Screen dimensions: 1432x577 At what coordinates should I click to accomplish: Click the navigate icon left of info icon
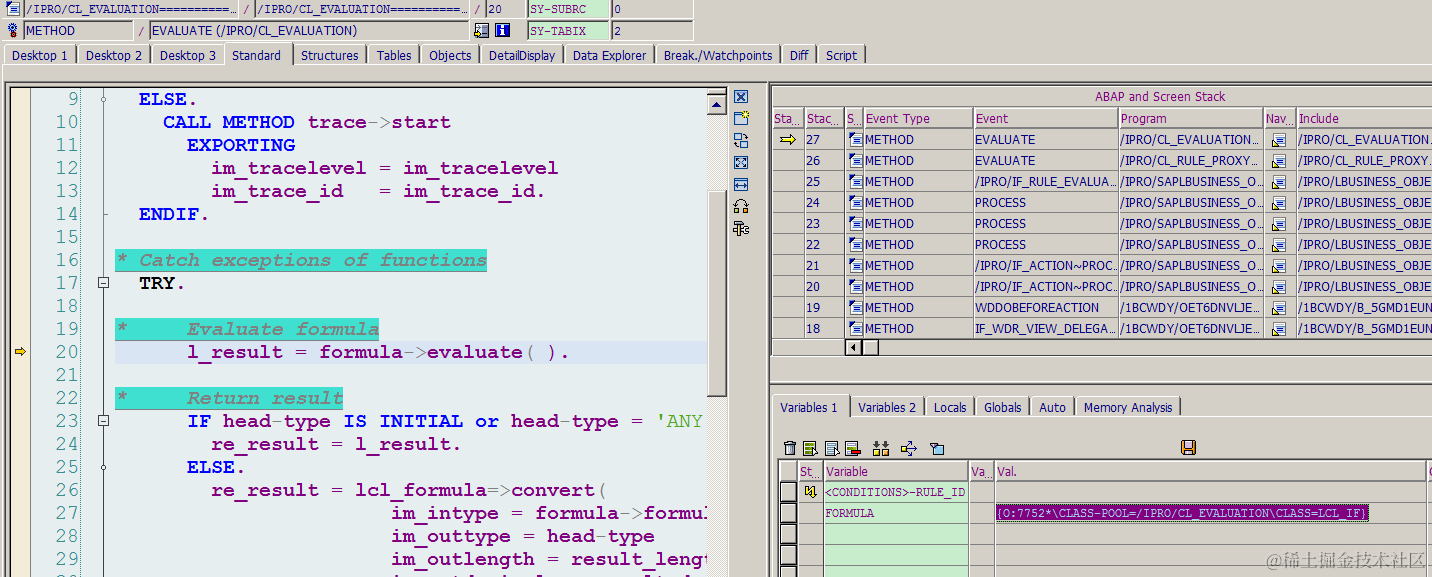(x=481, y=31)
